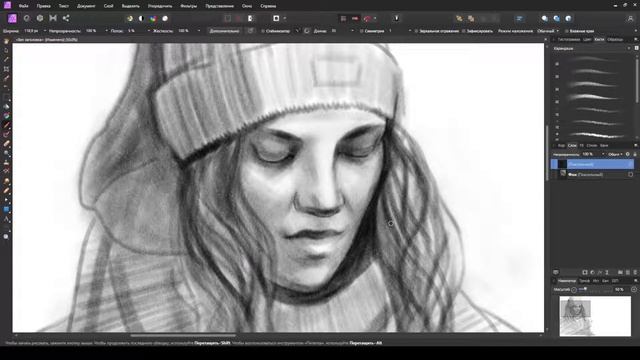Image resolution: width=640 pixels, height=360 pixels.
Task: Open the Длина length dropdown
Action: point(352,31)
